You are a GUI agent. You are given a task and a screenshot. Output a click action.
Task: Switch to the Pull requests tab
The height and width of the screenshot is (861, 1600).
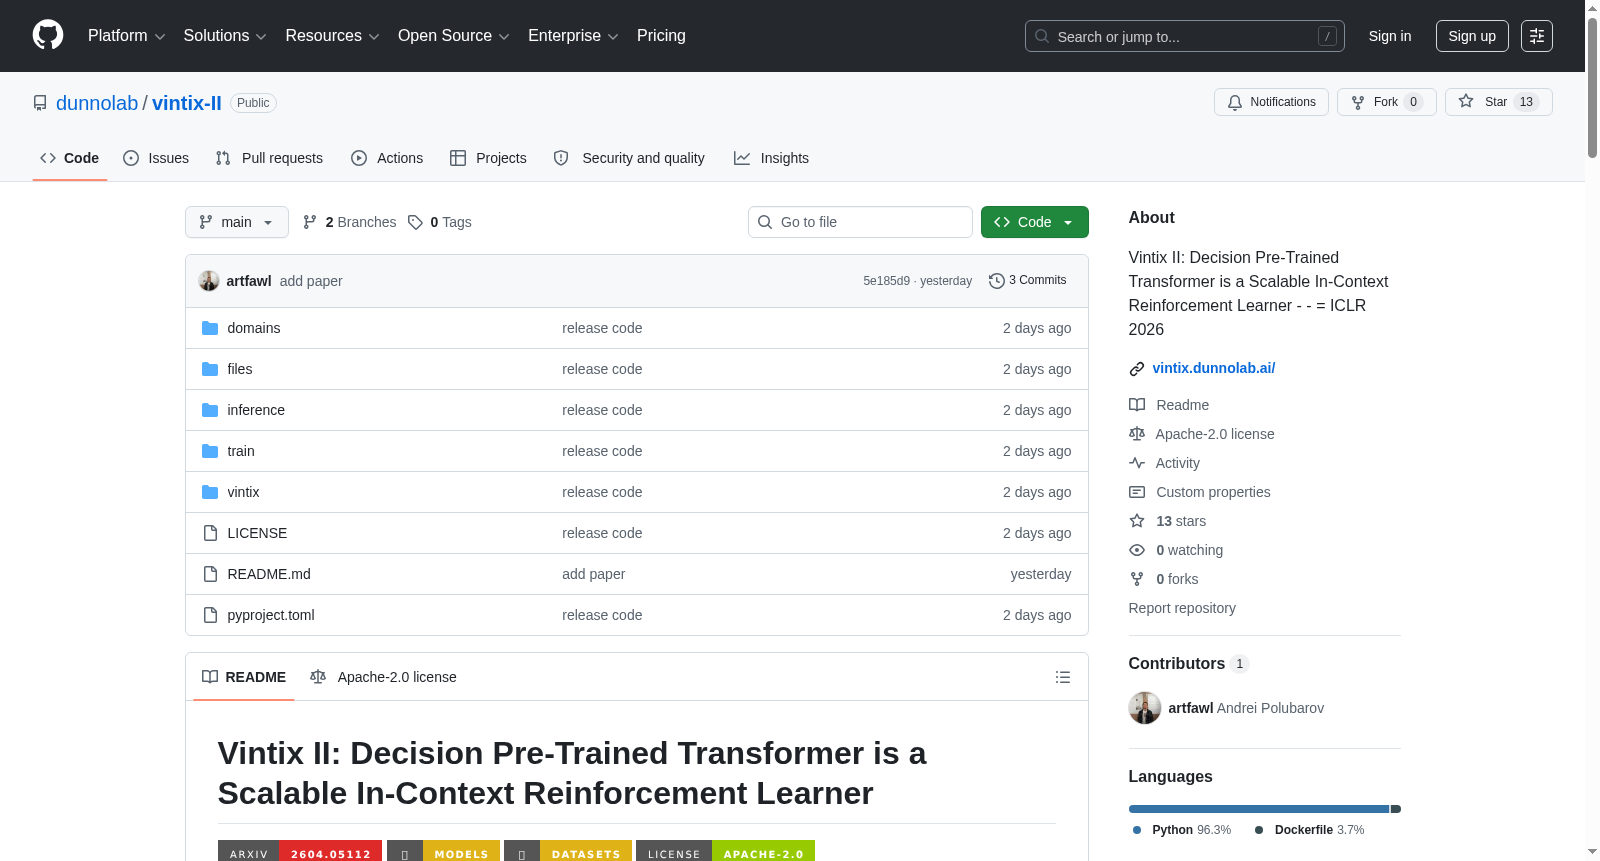[269, 158]
